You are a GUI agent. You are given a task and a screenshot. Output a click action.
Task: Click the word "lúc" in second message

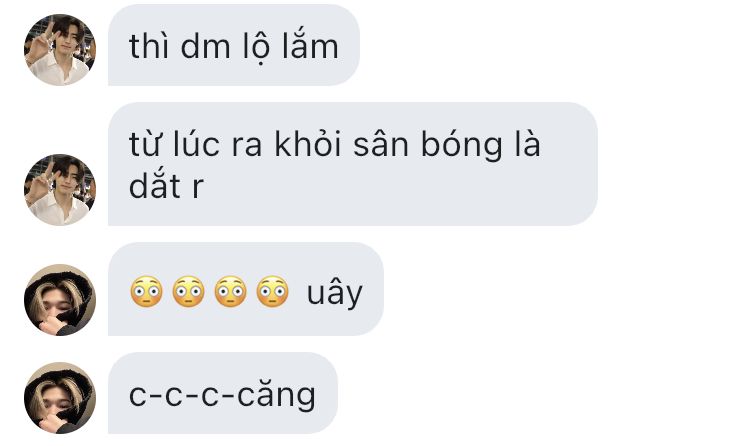tap(196, 143)
